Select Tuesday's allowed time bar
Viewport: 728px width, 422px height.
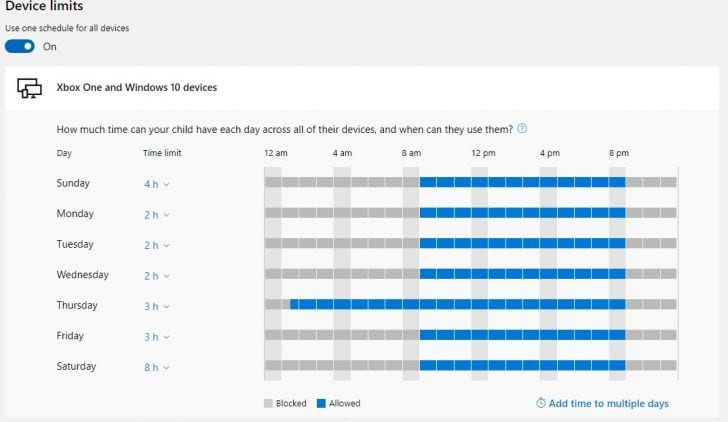522,243
